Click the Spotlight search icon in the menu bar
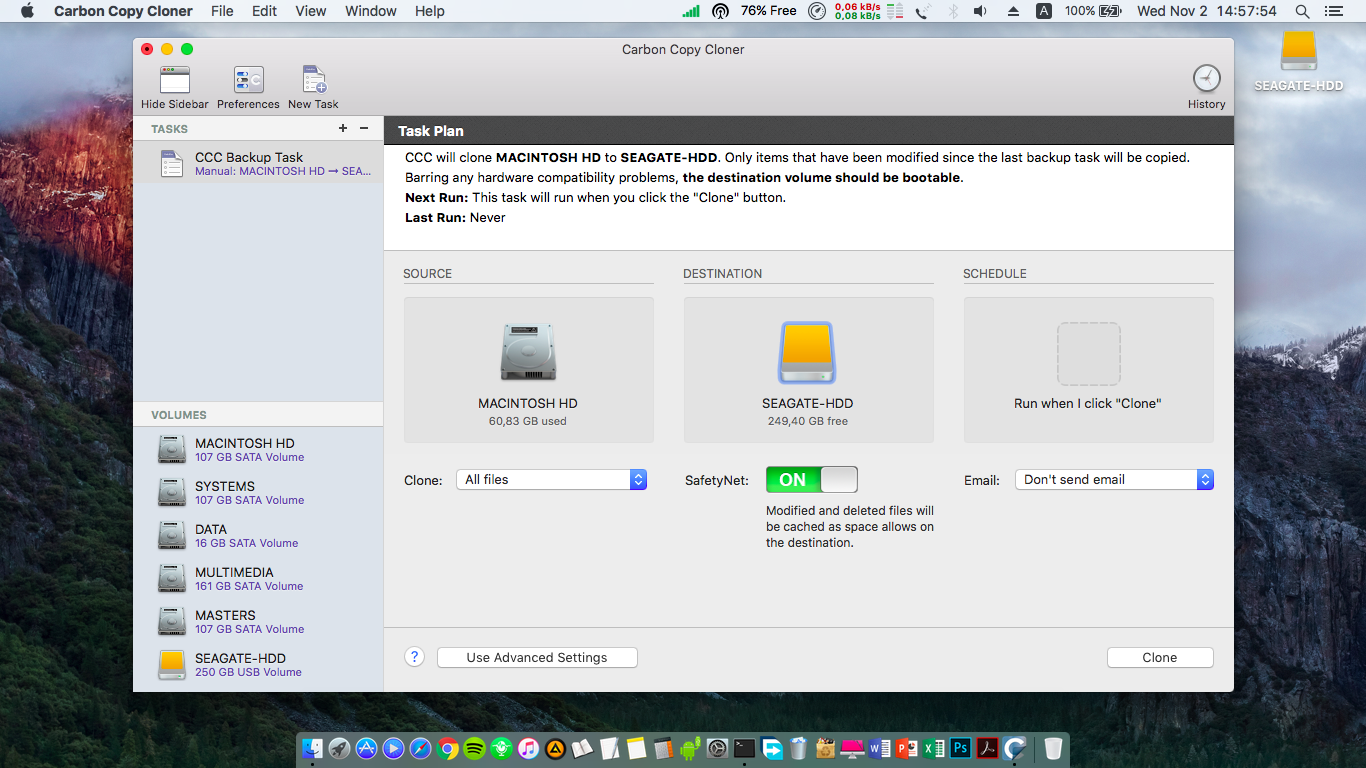This screenshot has height=768, width=1366. 1302,11
